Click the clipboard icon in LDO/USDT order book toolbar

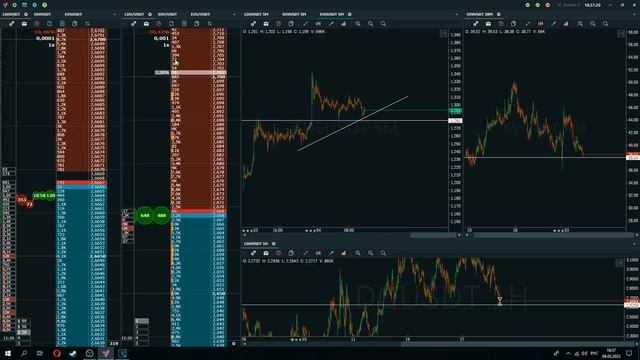click(x=197, y=24)
